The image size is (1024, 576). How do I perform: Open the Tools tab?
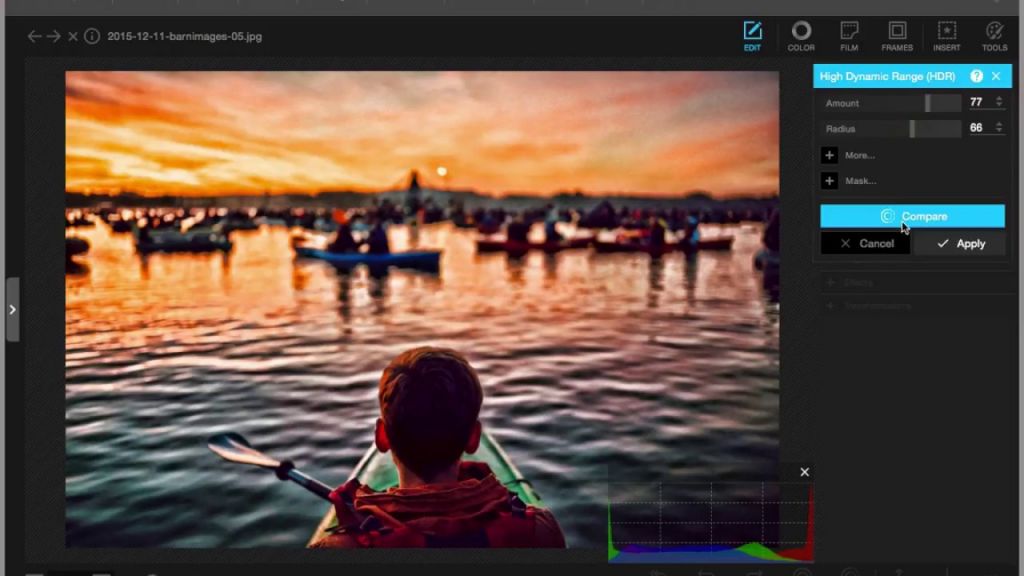click(994, 36)
